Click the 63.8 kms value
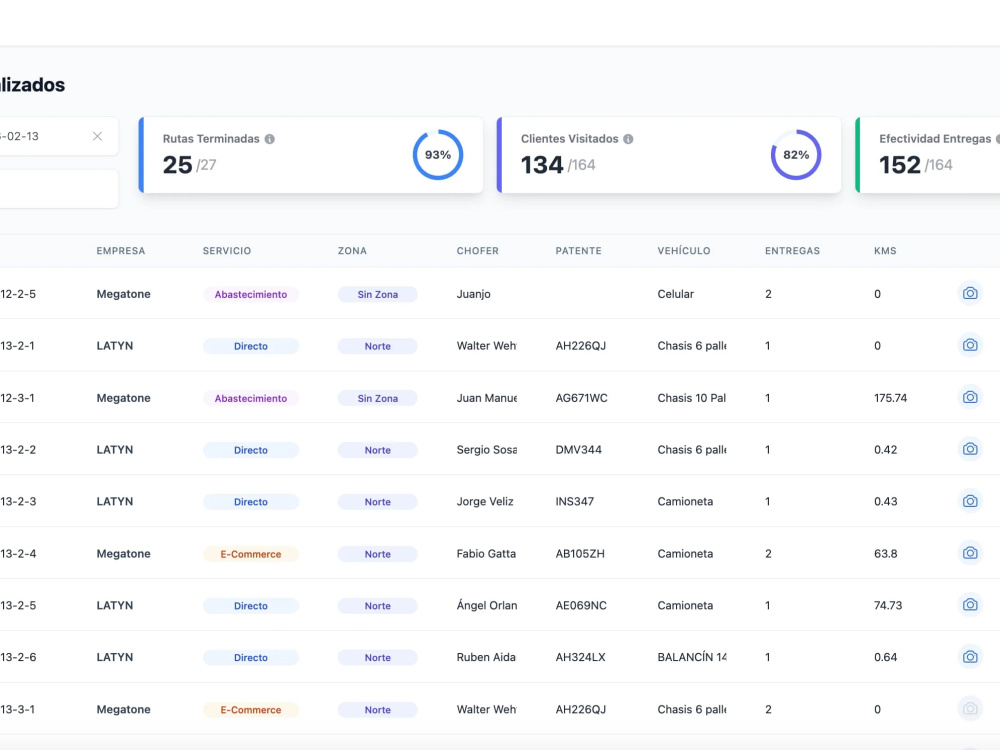 885,554
